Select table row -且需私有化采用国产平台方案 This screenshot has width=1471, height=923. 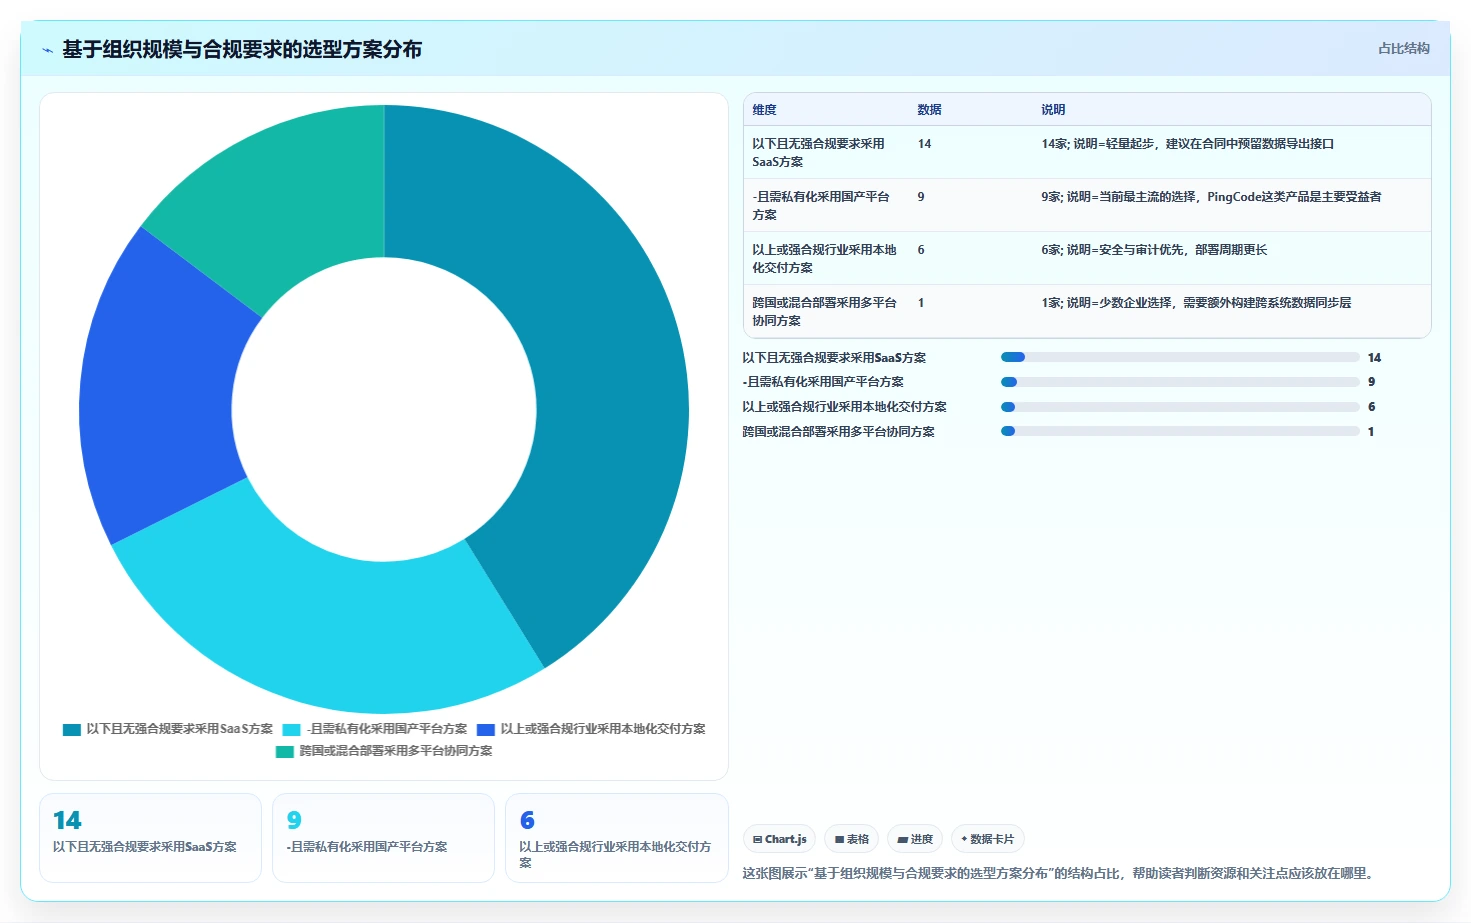coord(1087,205)
